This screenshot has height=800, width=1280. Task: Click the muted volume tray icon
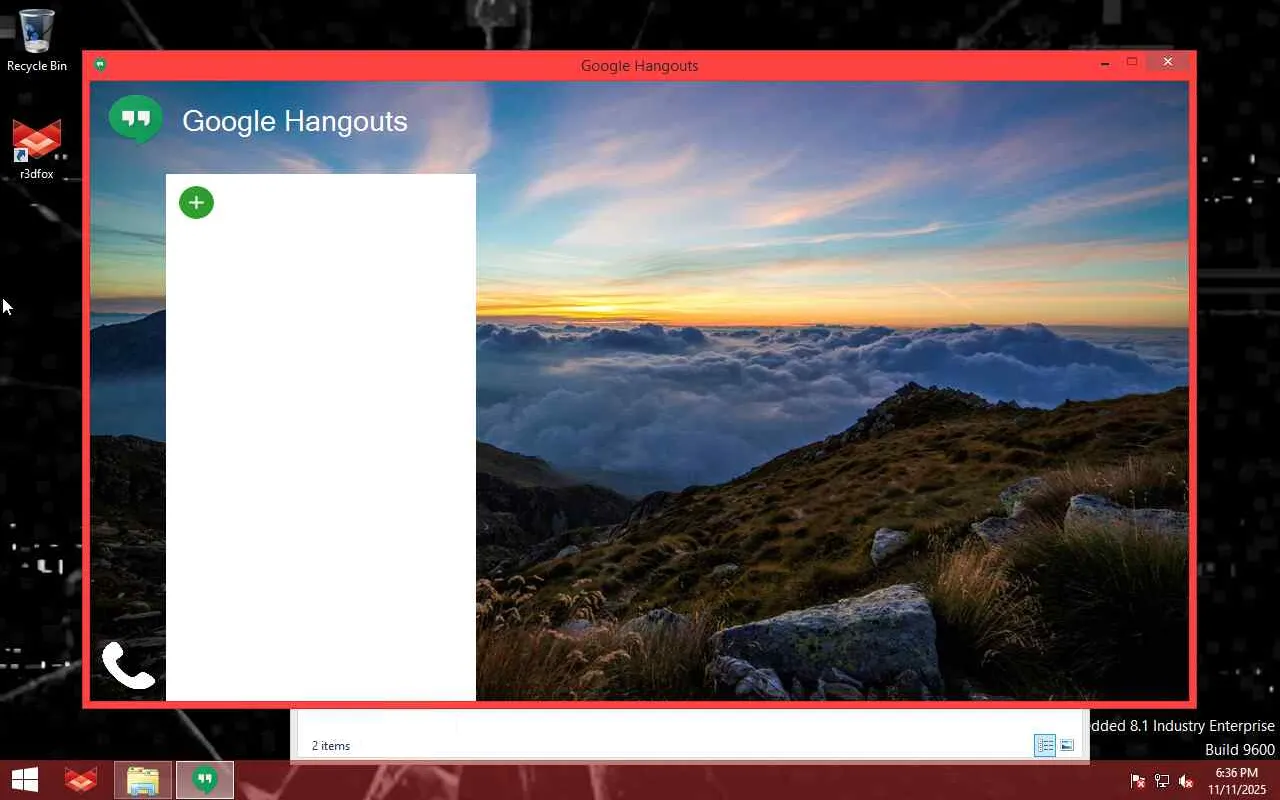pyautogui.click(x=1186, y=781)
